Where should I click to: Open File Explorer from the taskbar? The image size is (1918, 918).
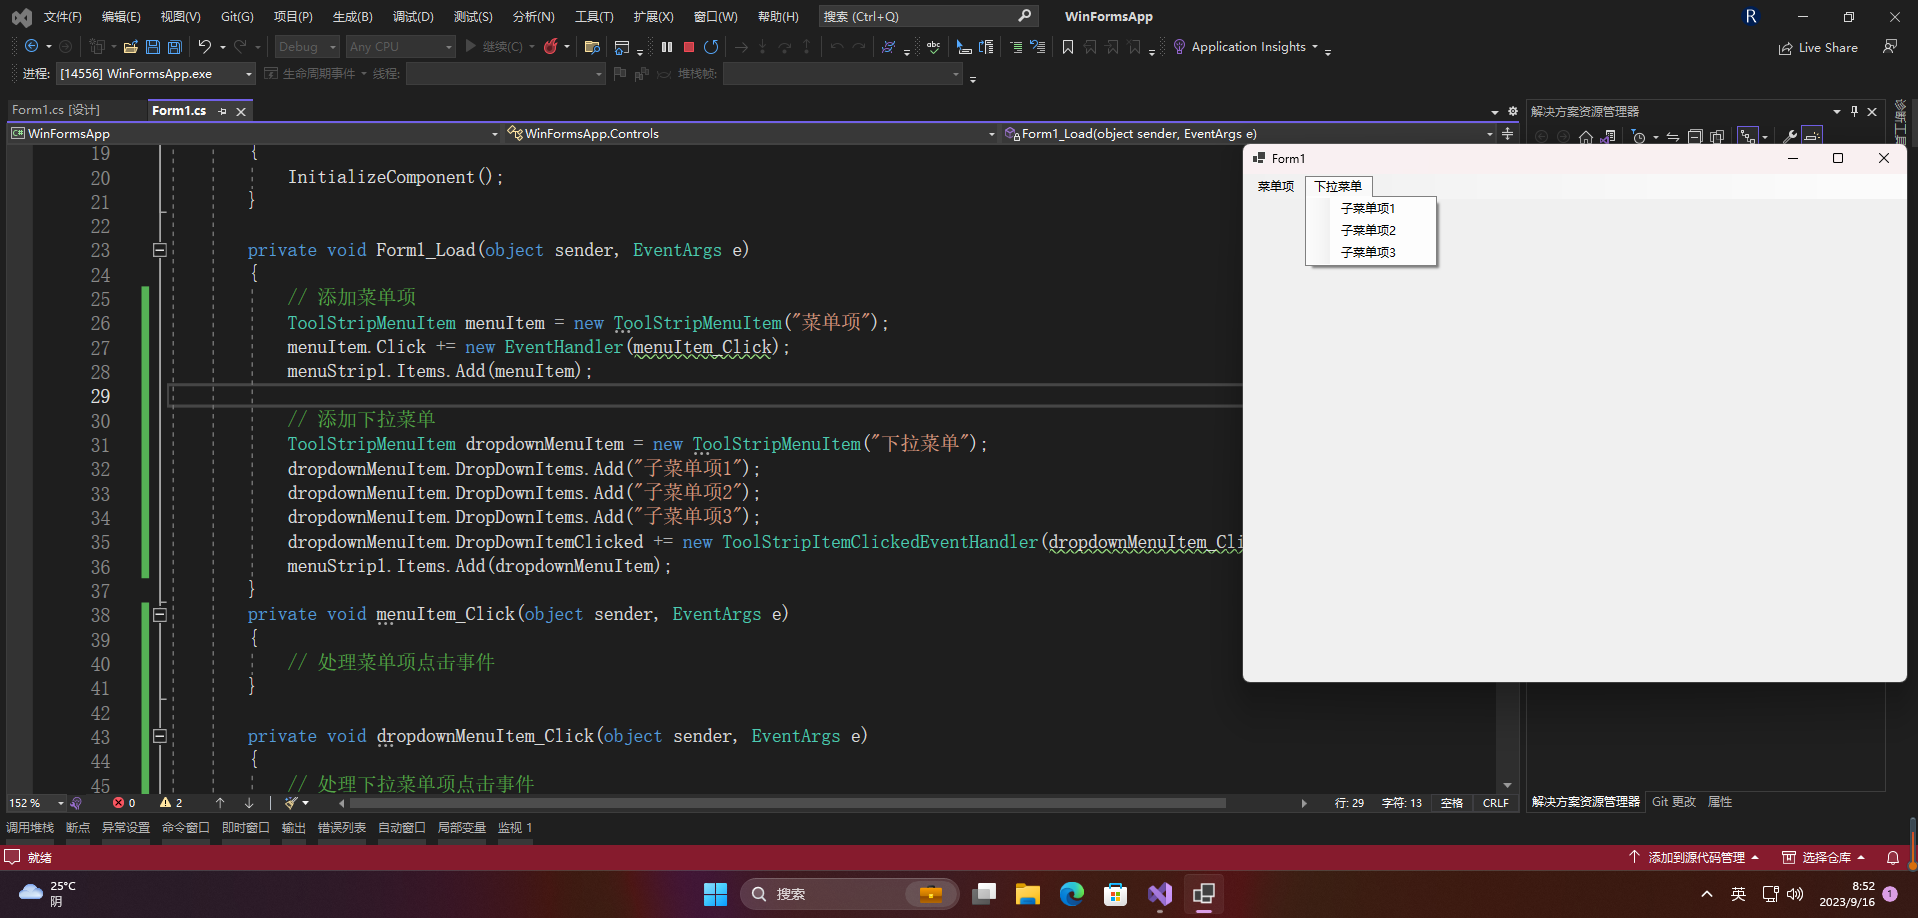point(1027,894)
